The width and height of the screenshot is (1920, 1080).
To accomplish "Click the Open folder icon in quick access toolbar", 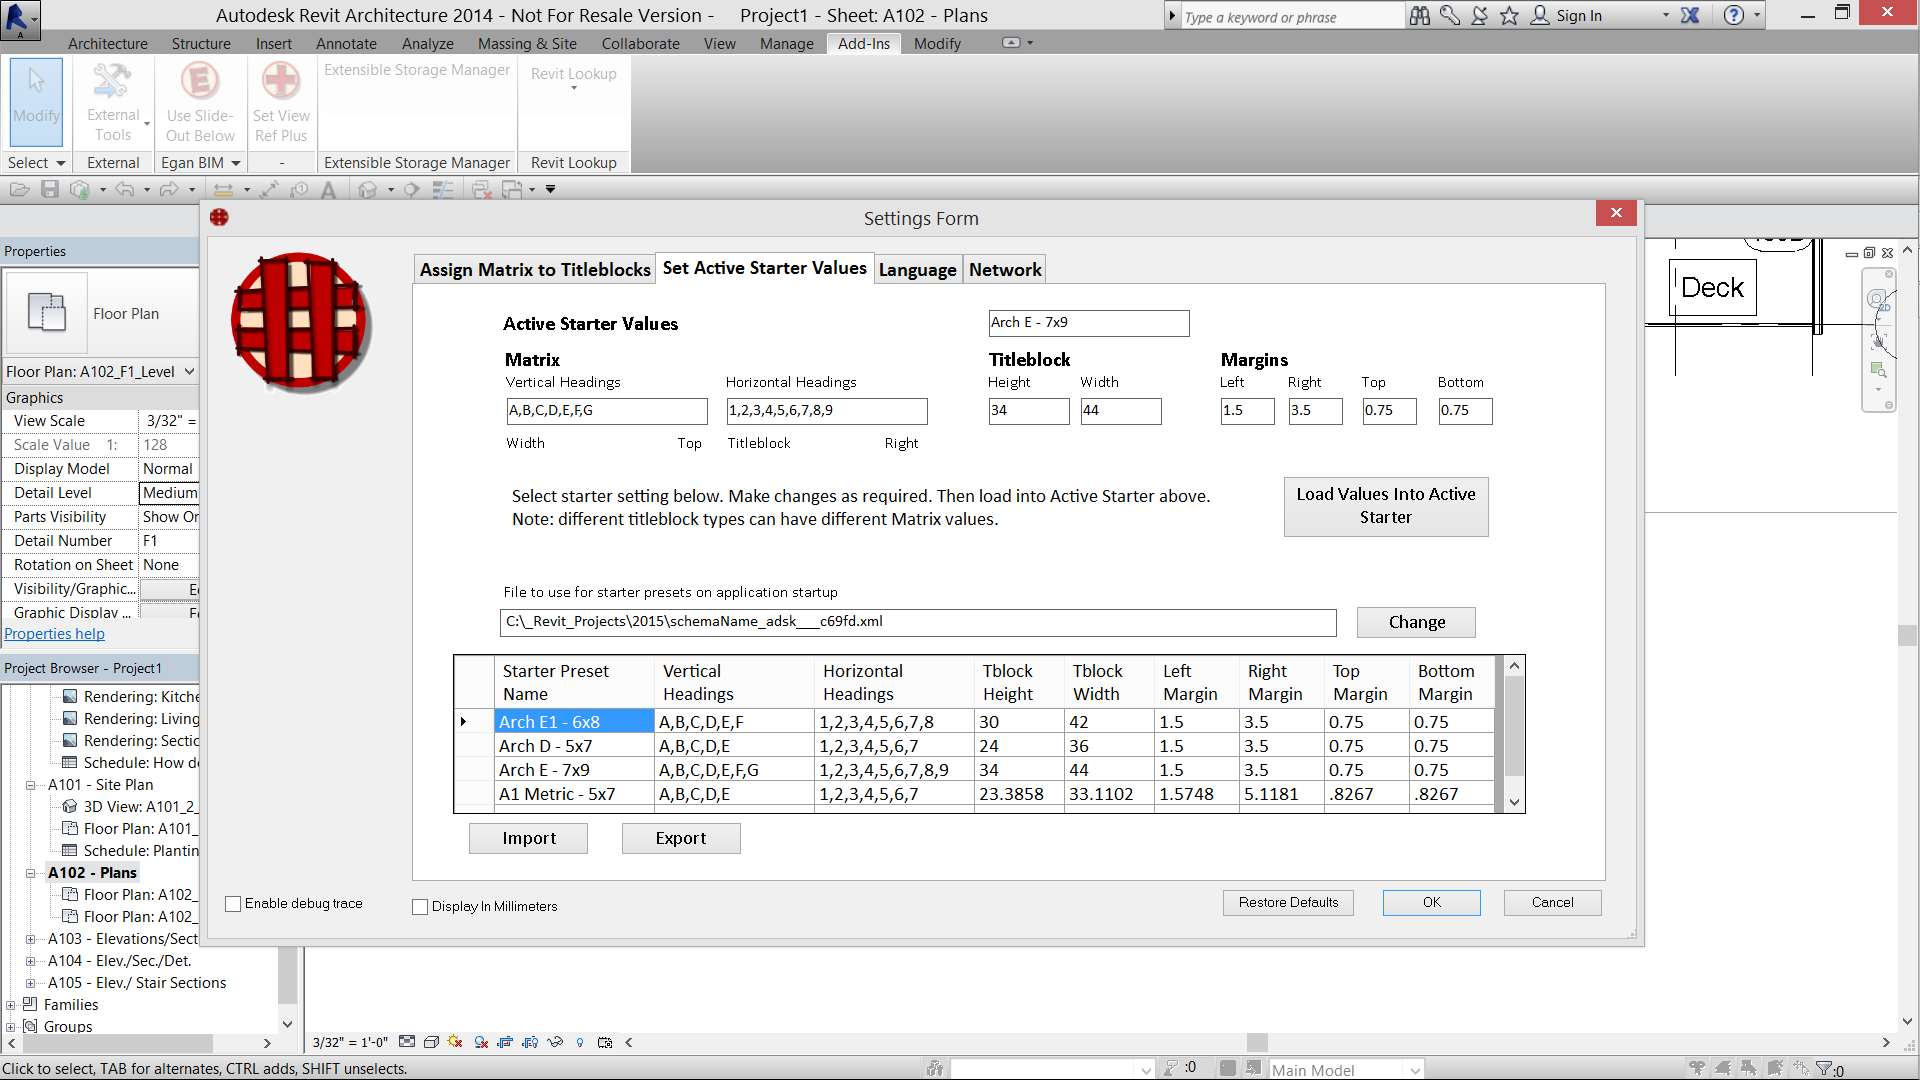I will coord(19,190).
